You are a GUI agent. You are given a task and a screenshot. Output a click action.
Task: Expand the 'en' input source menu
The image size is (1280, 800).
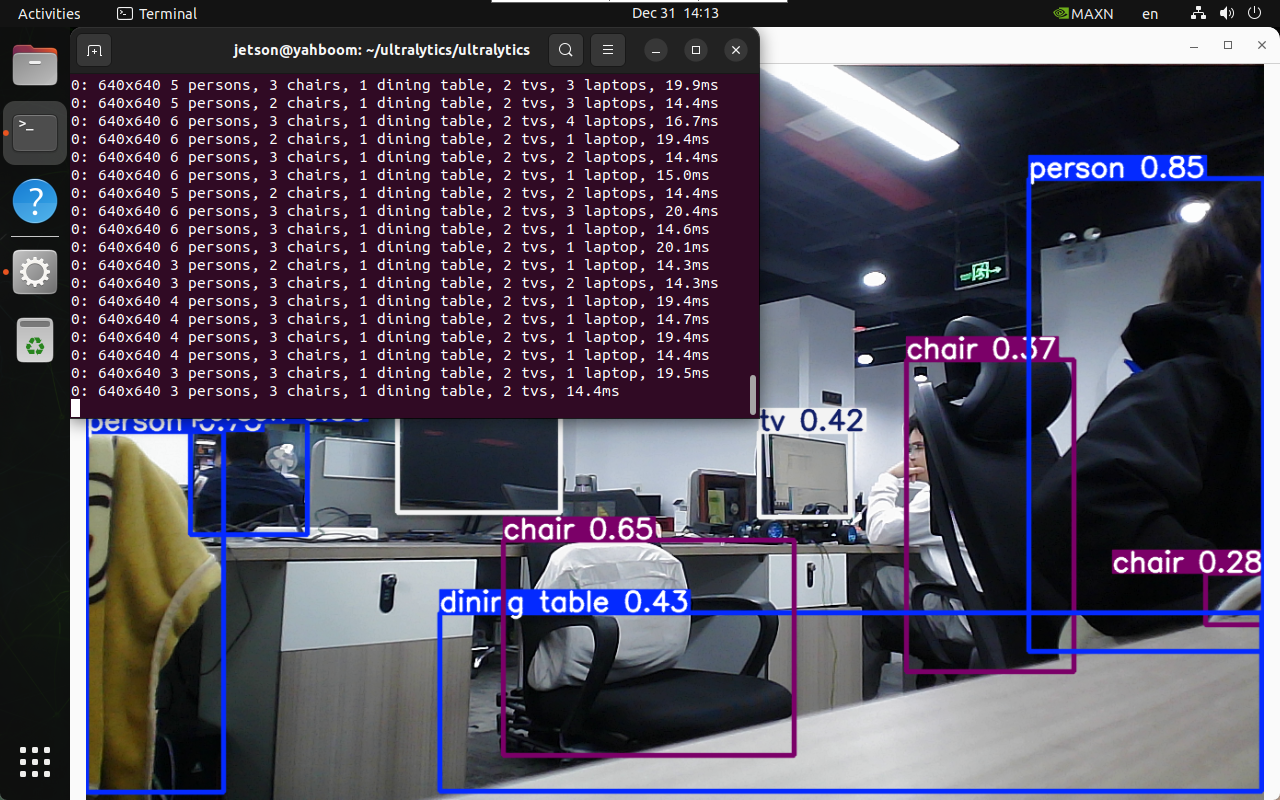click(x=1150, y=14)
